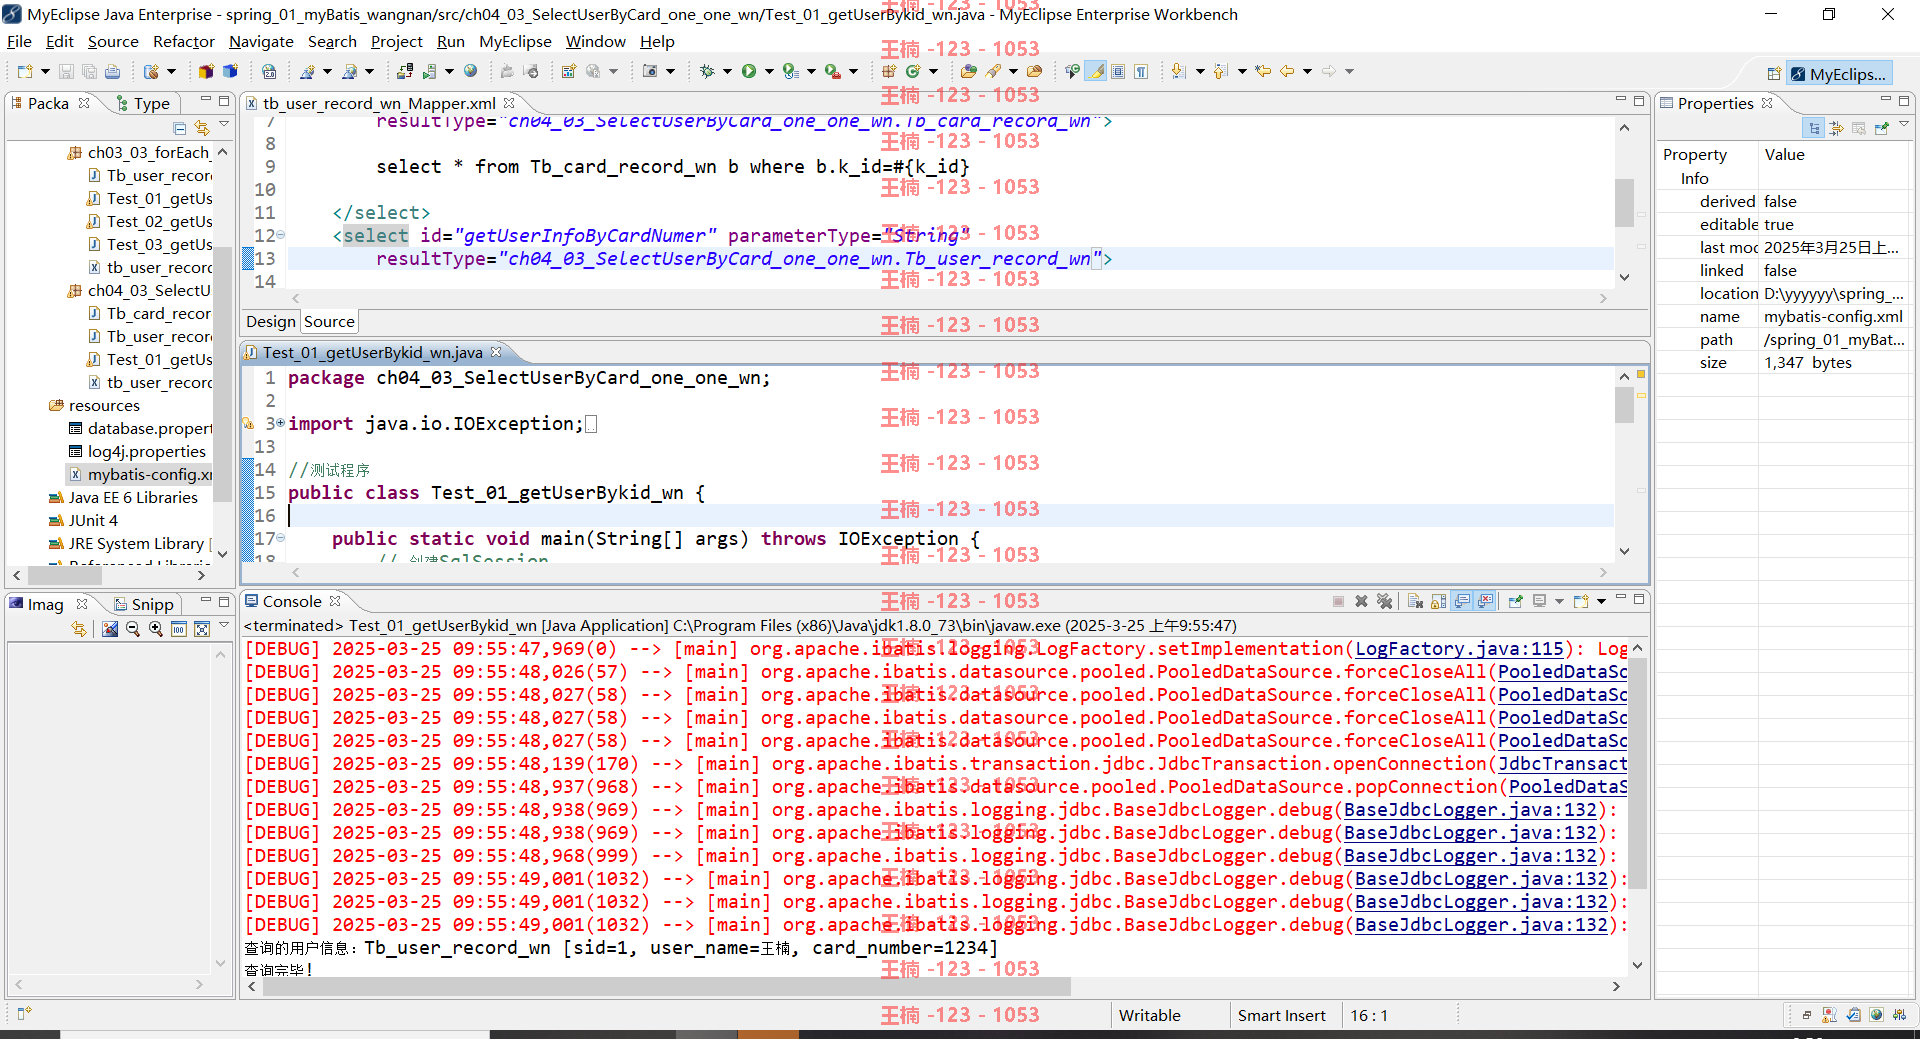This screenshot has width=1920, height=1039.
Task: Toggle Scroll Lock in Console toolbar
Action: point(1438,602)
